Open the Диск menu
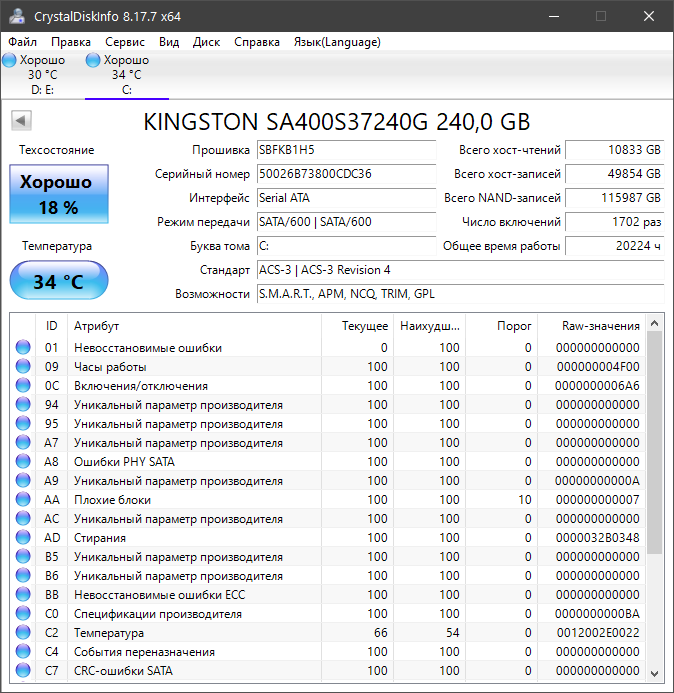 [x=206, y=42]
